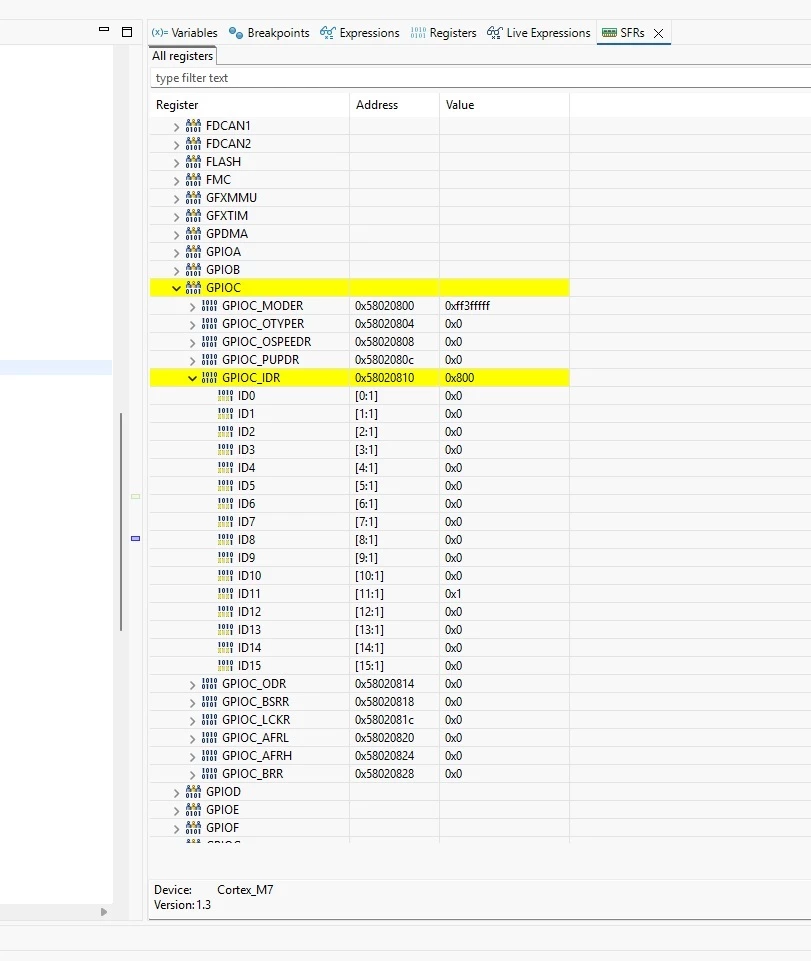Click the blue overview ruler marker

[135, 538]
